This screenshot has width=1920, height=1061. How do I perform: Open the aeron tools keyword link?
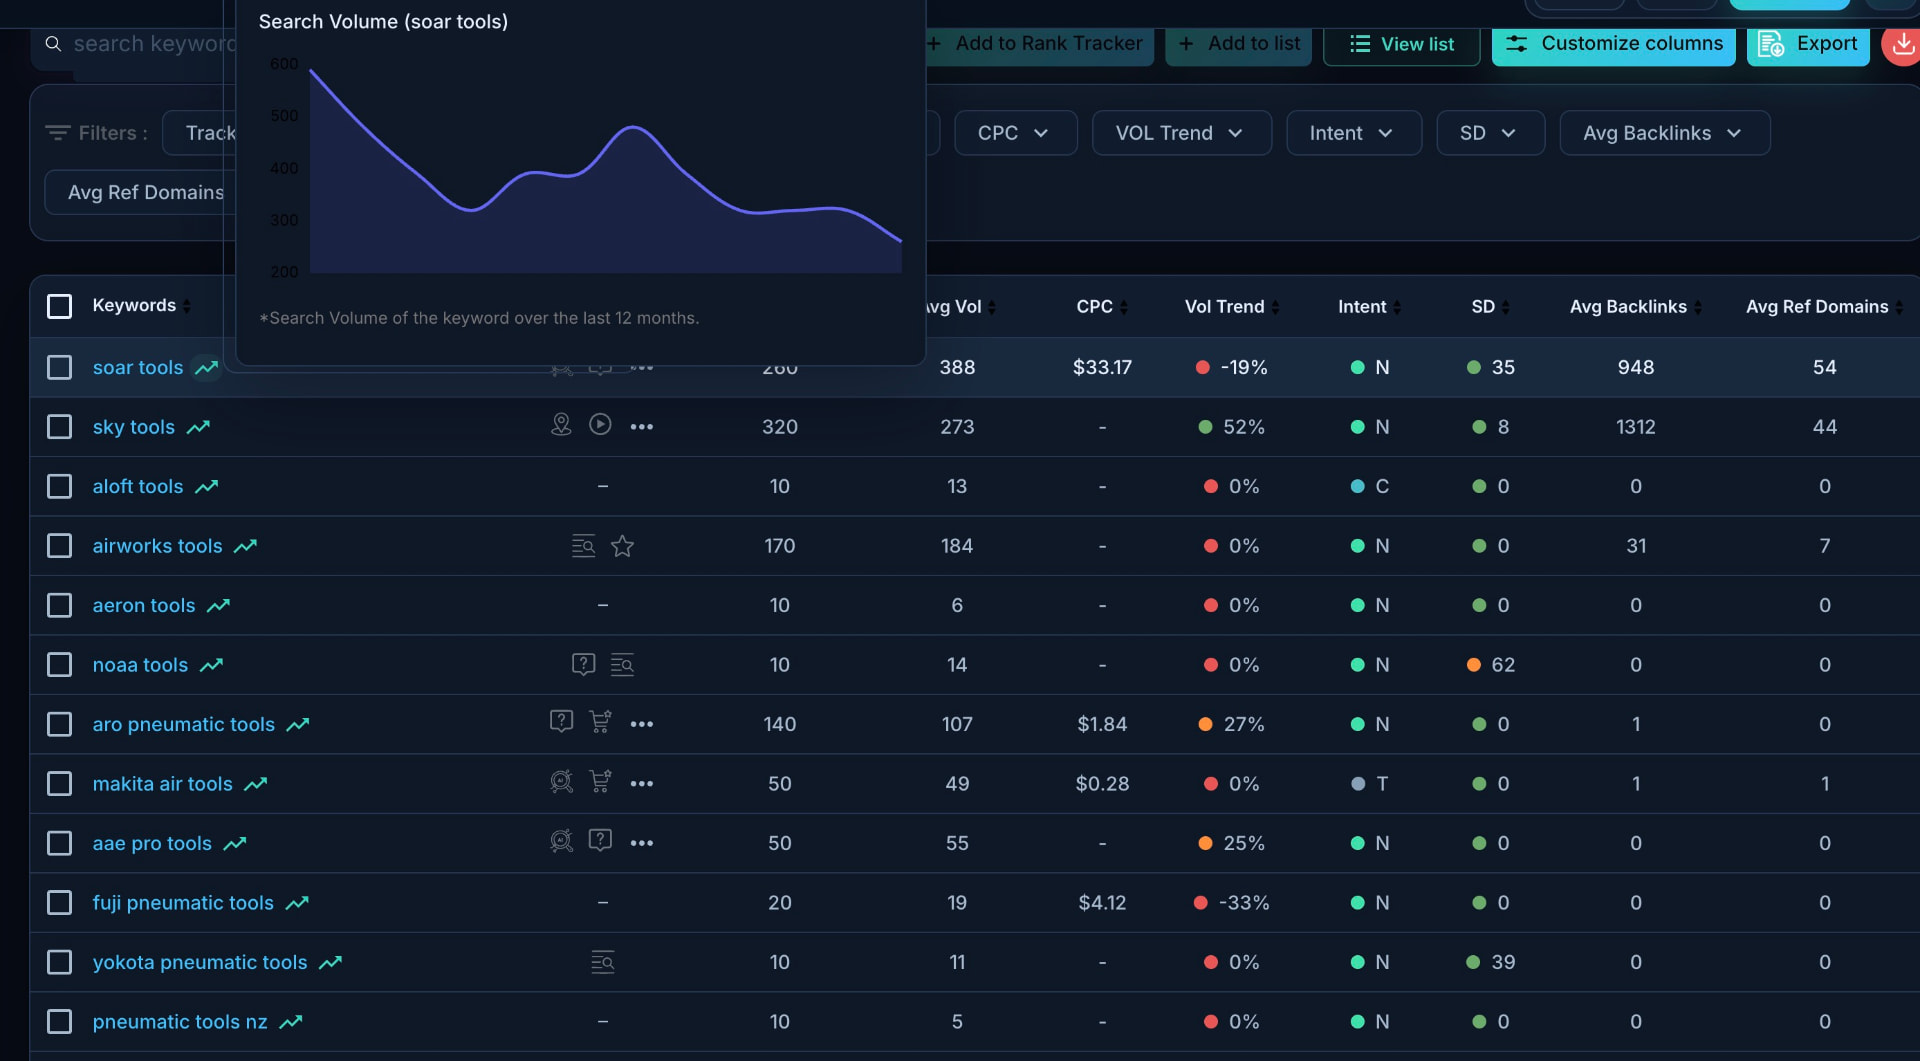click(x=144, y=606)
